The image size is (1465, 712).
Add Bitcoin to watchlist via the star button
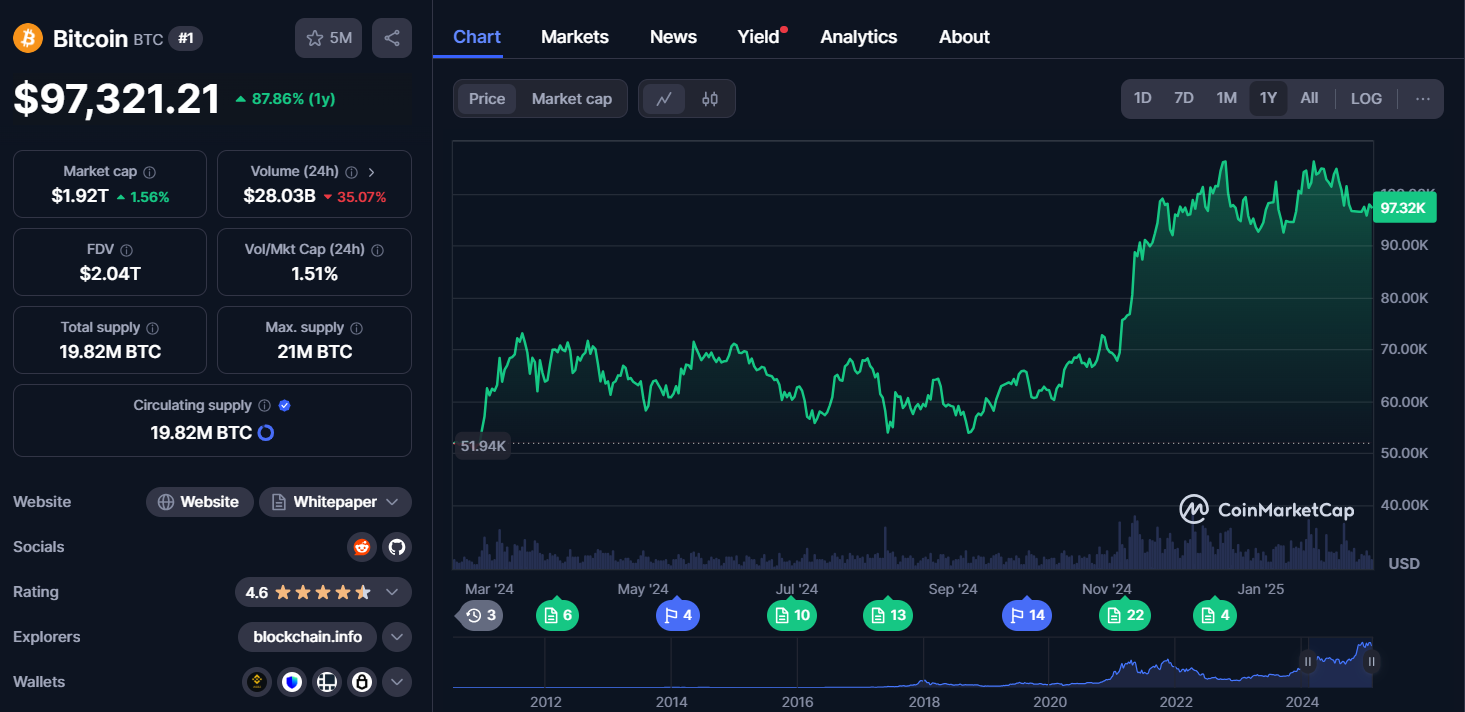[328, 38]
